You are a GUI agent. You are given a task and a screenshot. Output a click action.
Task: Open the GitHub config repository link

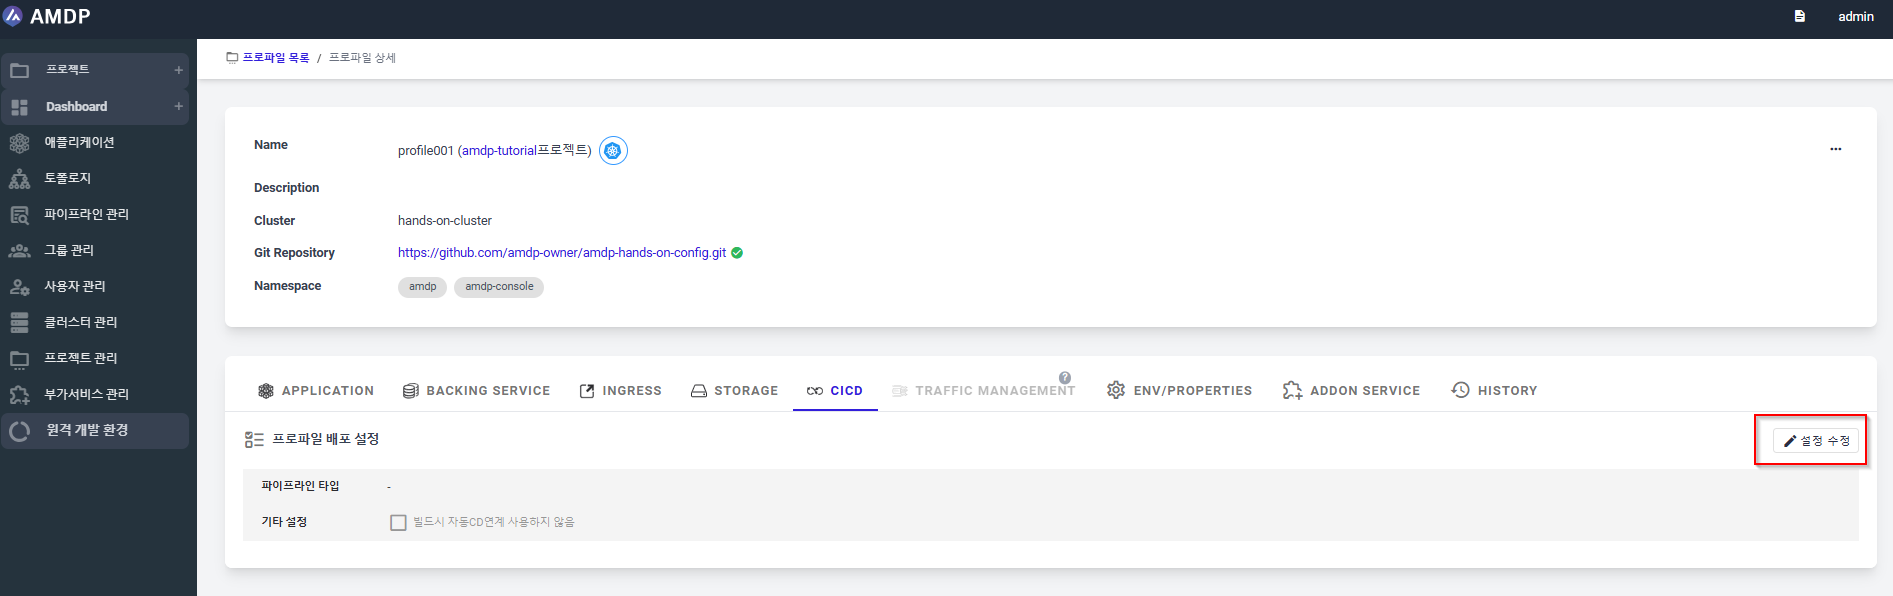tap(562, 253)
